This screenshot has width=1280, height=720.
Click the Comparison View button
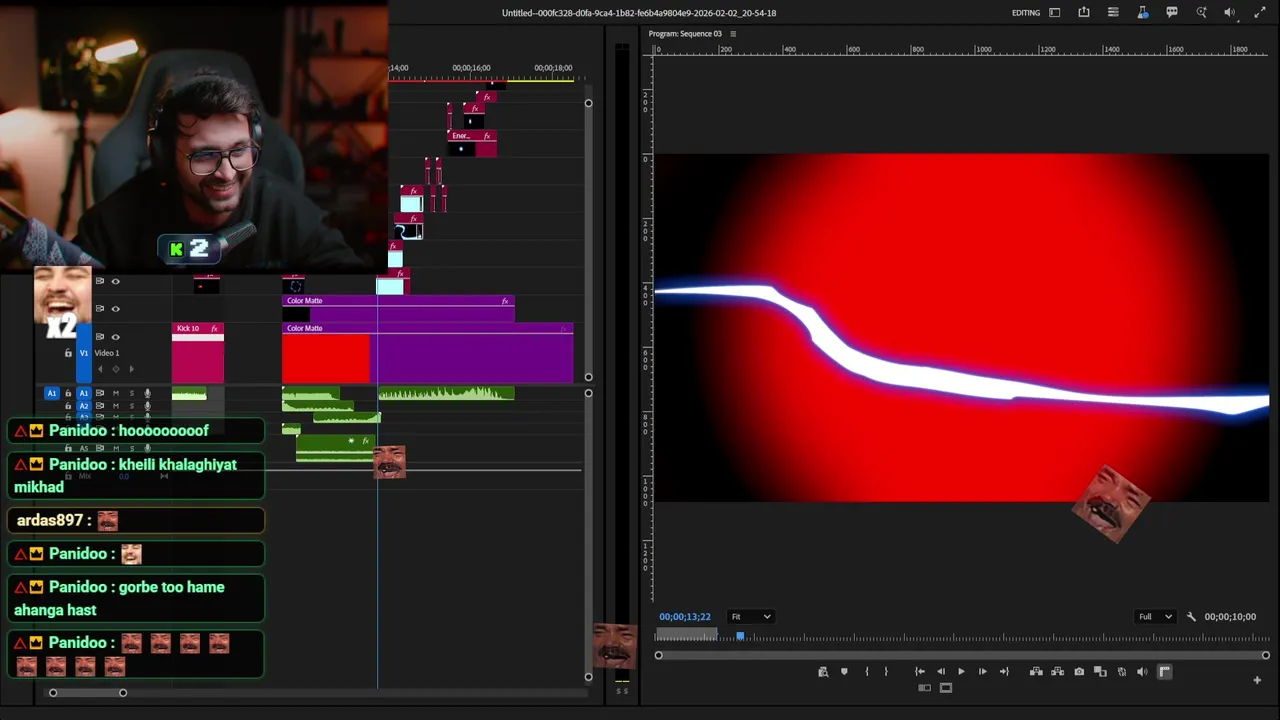(1100, 672)
